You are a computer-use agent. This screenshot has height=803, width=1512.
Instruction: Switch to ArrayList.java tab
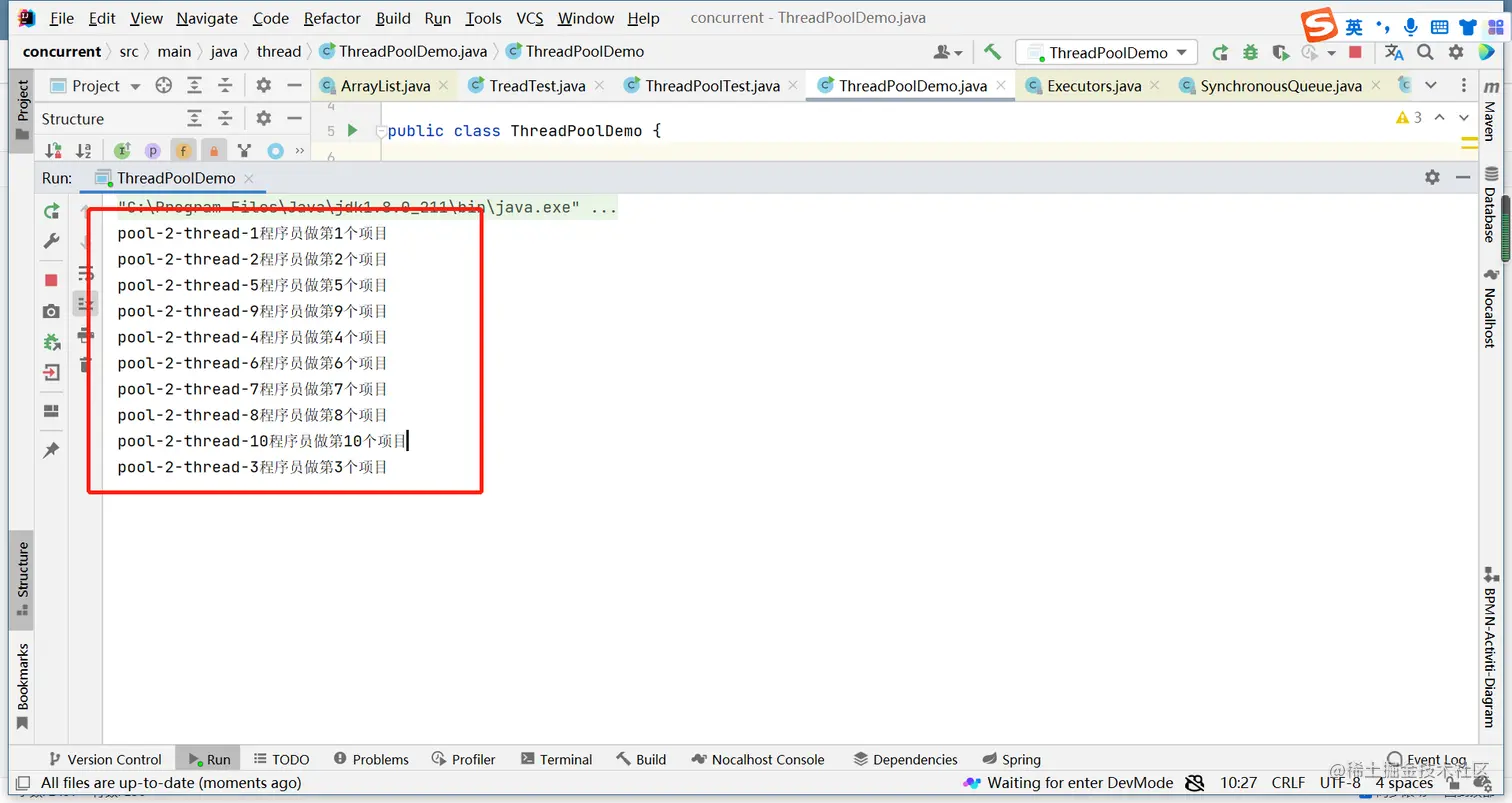pos(385,86)
